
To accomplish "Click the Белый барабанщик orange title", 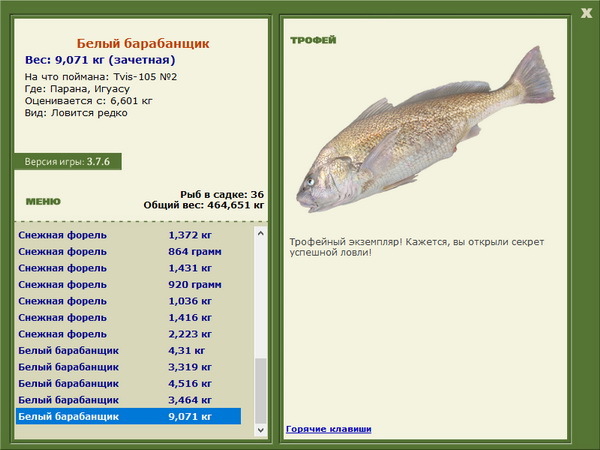I will click(143, 43).
